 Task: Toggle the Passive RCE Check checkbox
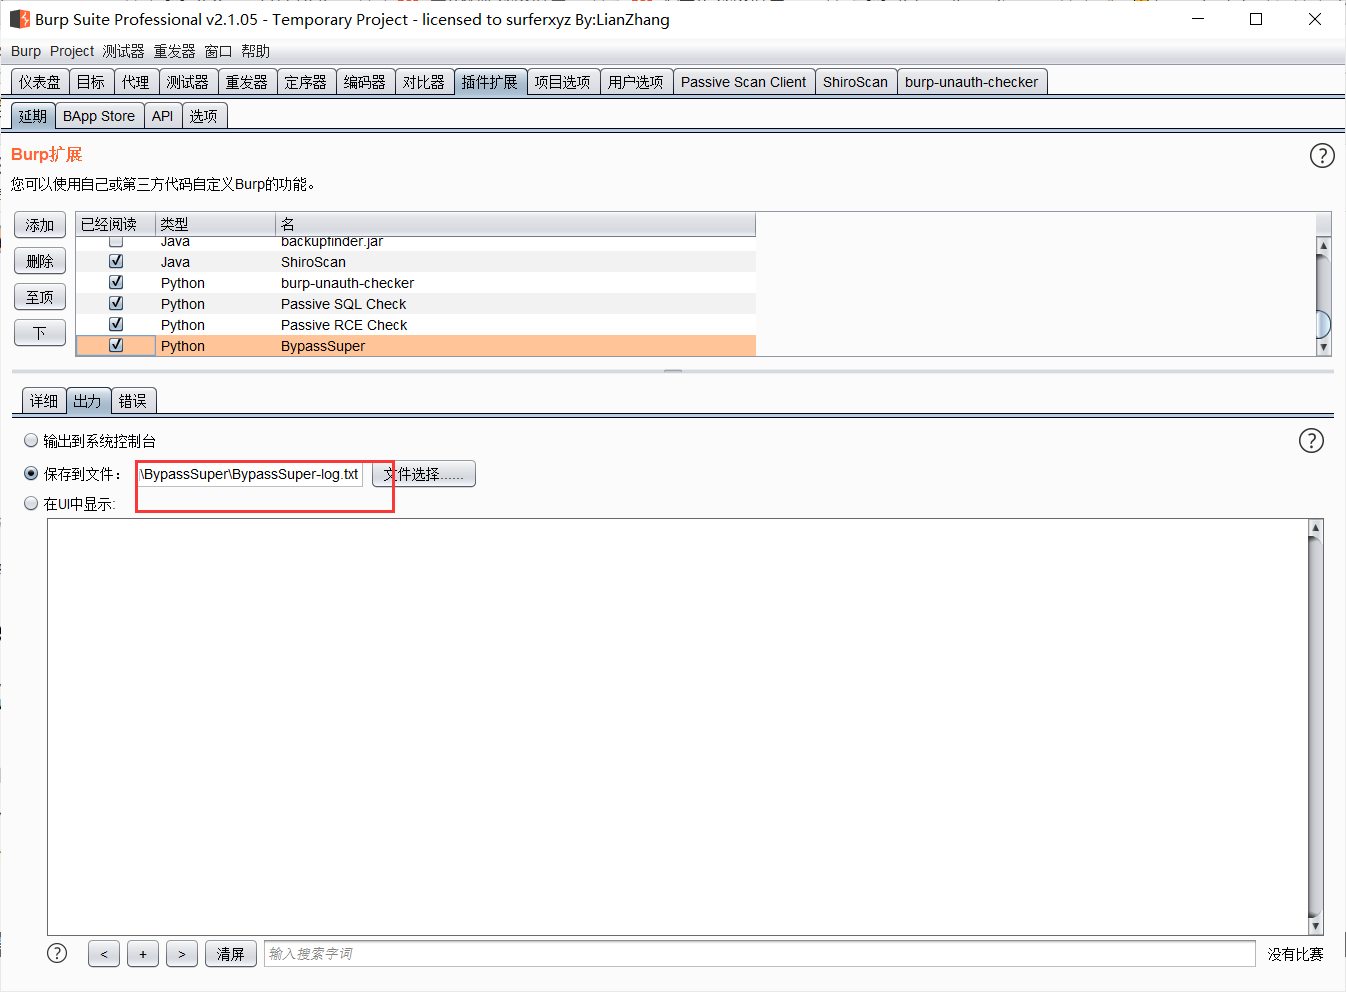click(x=116, y=324)
